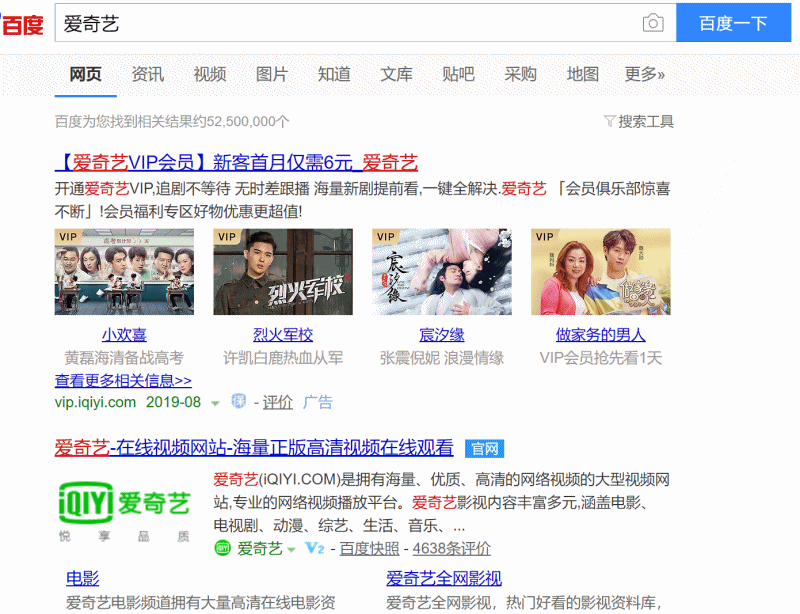
Task: Click the 小欢喜 thumbnail image
Action: (124, 272)
